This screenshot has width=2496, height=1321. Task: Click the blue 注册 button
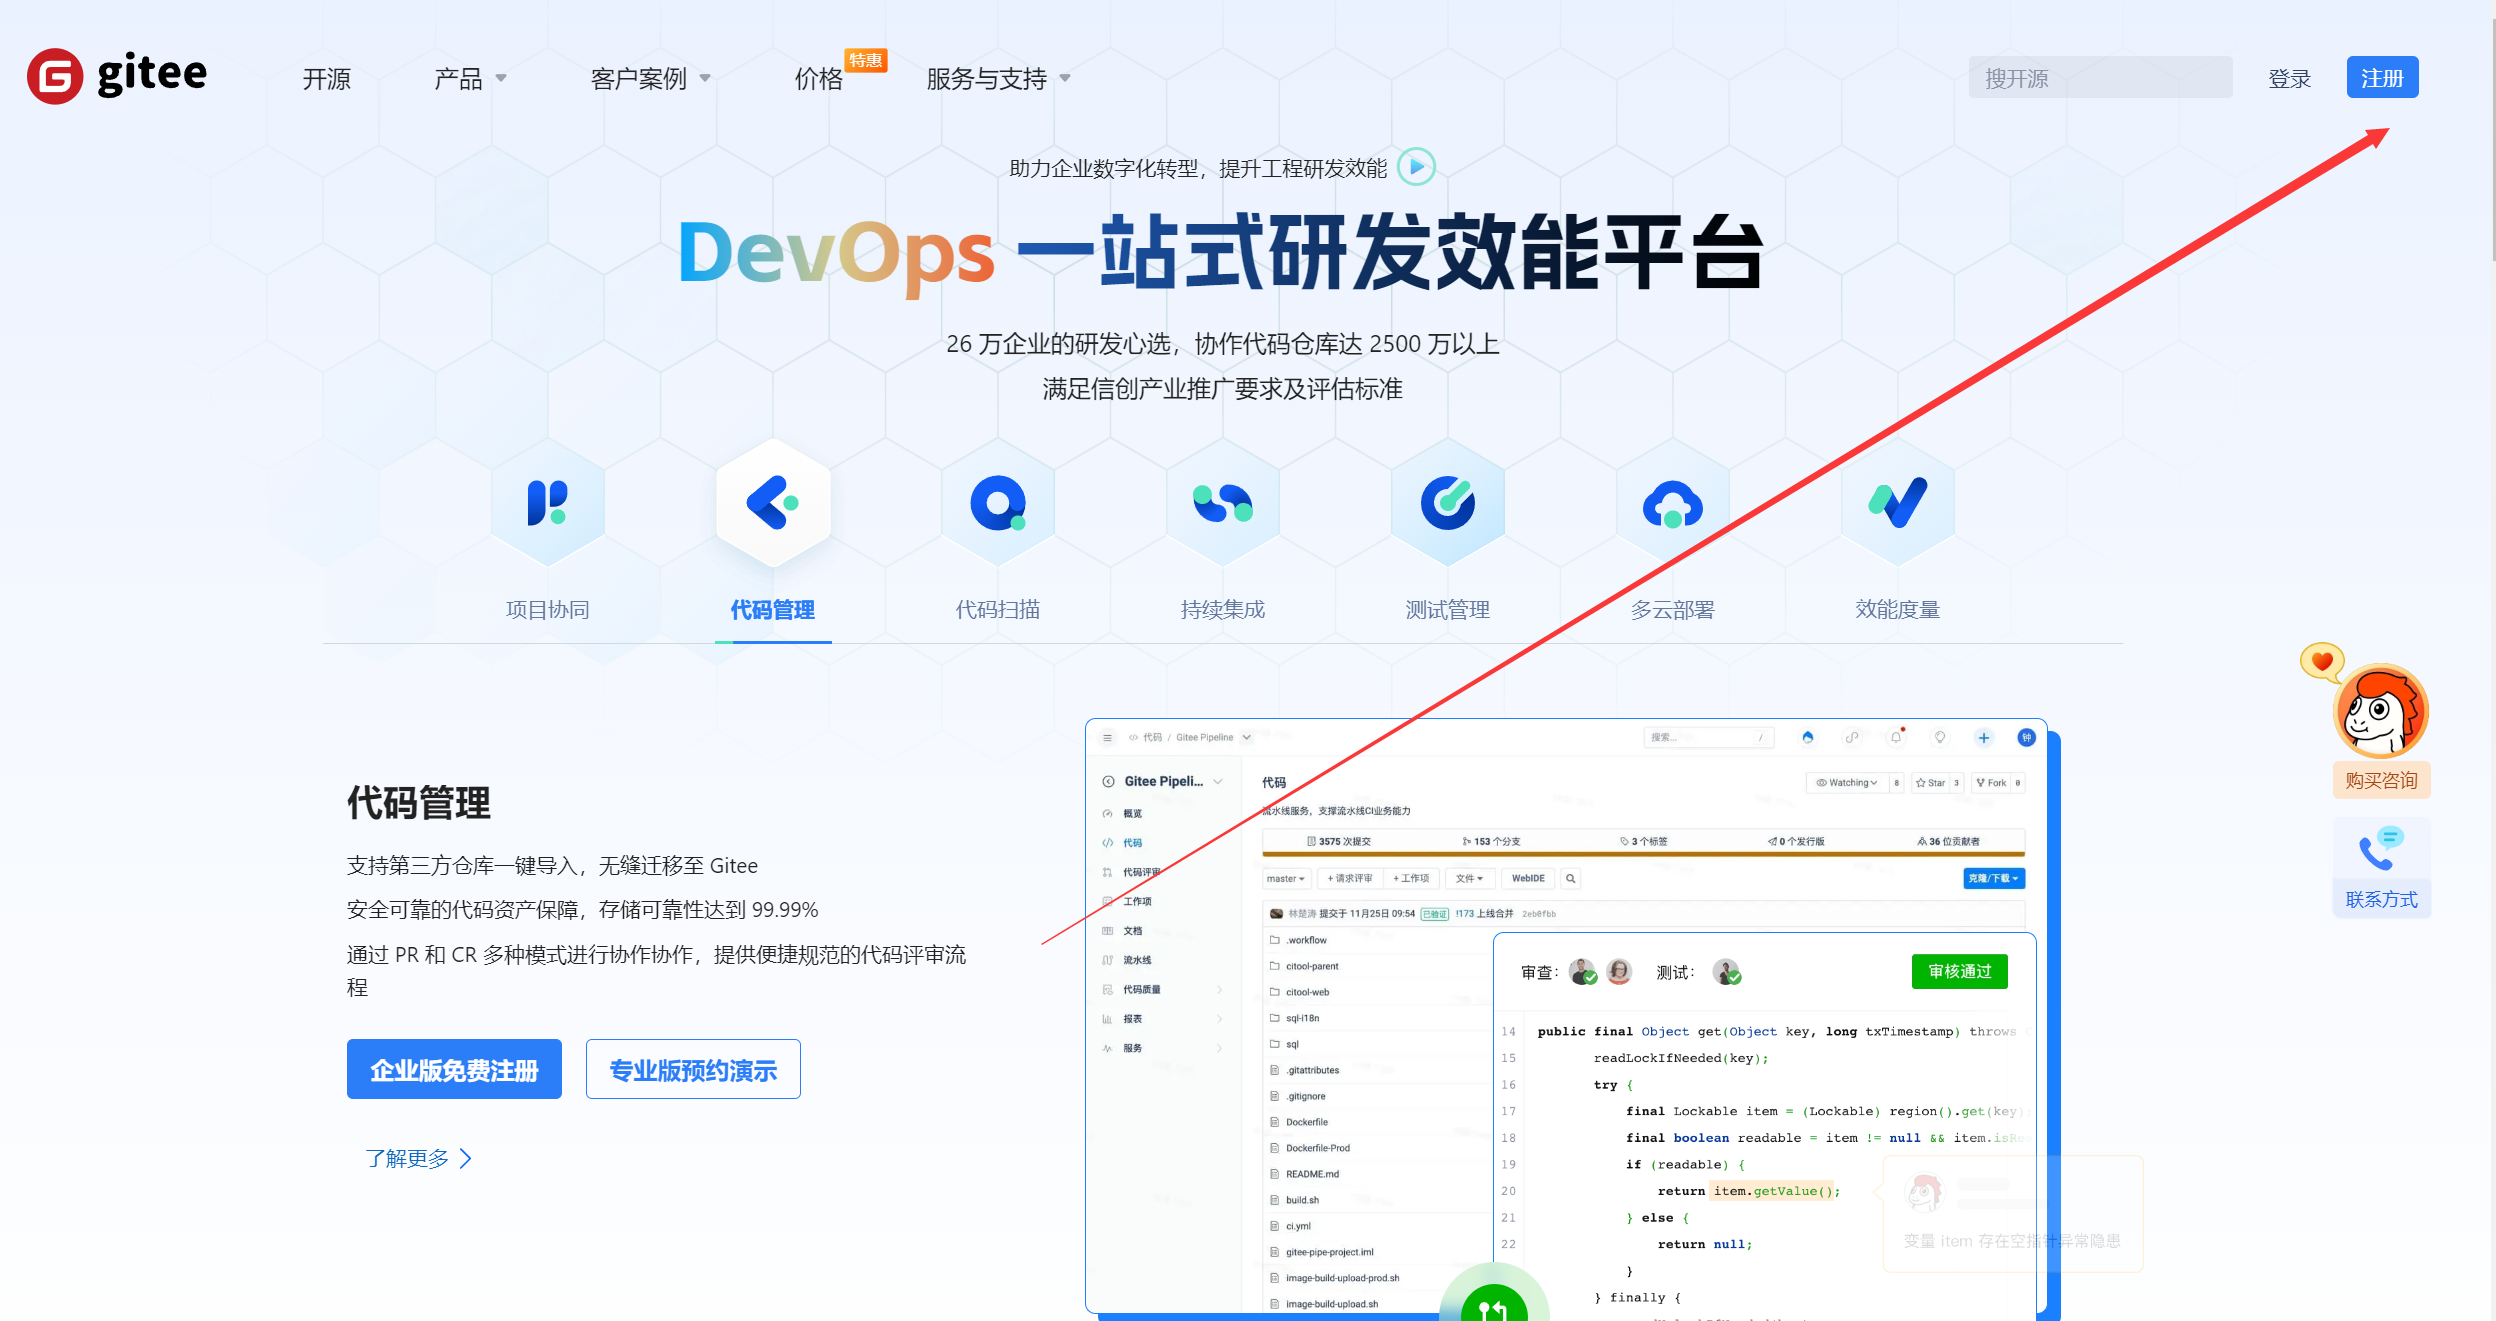tap(2382, 78)
